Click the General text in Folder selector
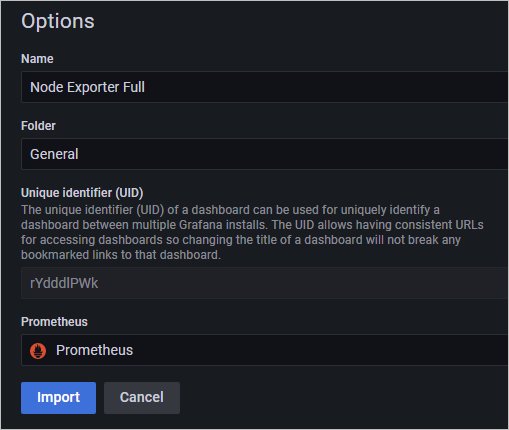Viewport: 509px width, 430px height. point(54,154)
